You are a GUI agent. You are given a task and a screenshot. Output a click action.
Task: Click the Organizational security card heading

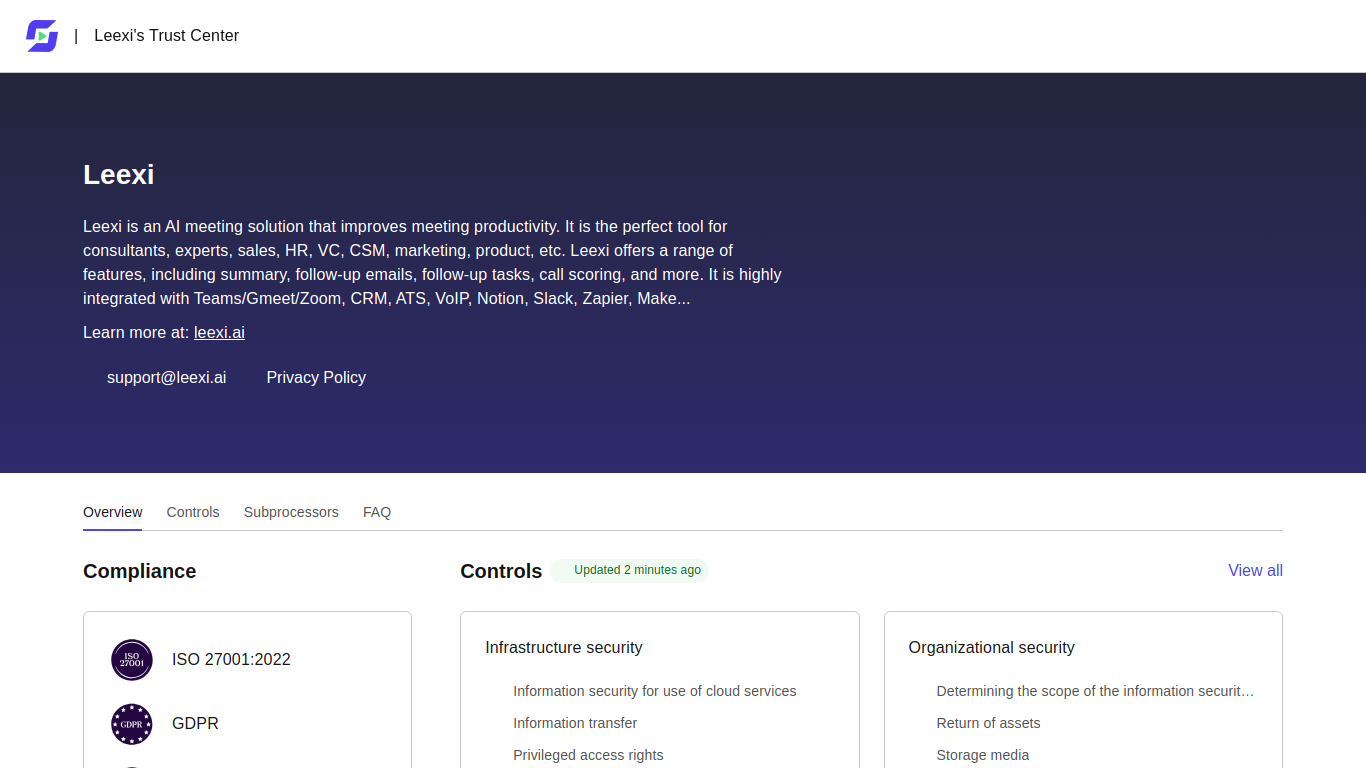coord(991,648)
